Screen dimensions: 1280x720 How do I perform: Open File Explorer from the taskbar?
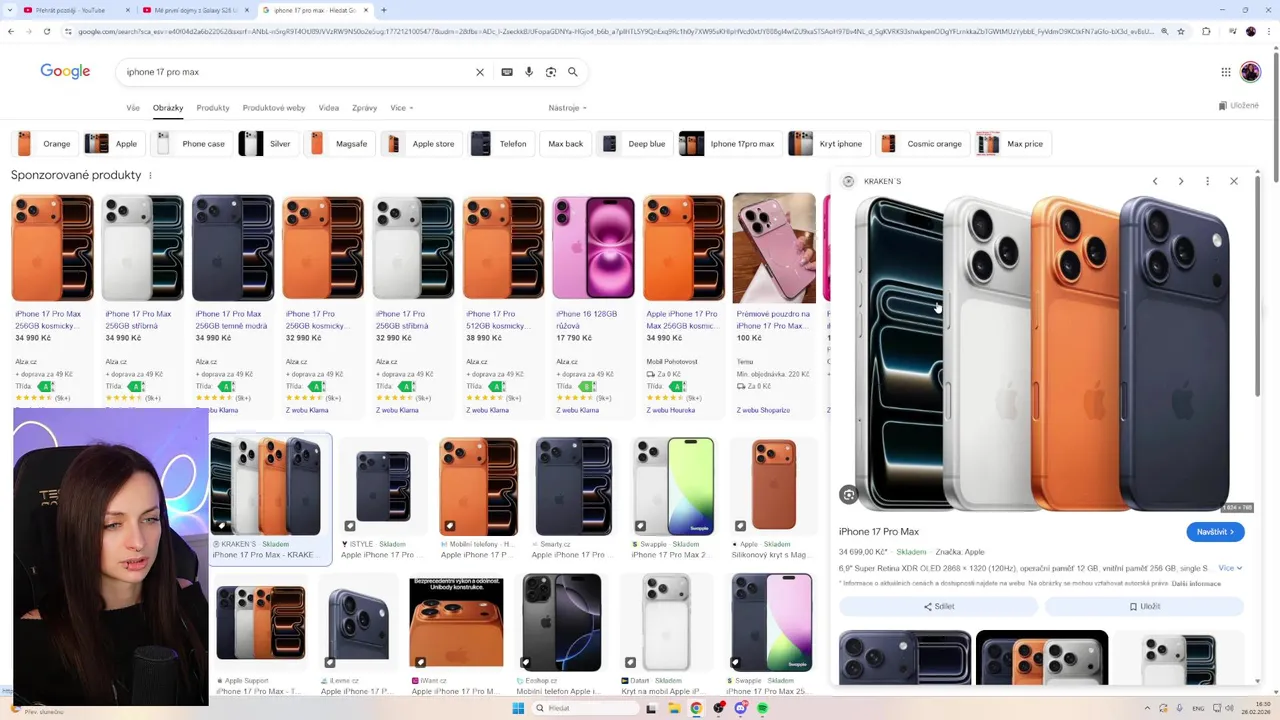click(674, 708)
